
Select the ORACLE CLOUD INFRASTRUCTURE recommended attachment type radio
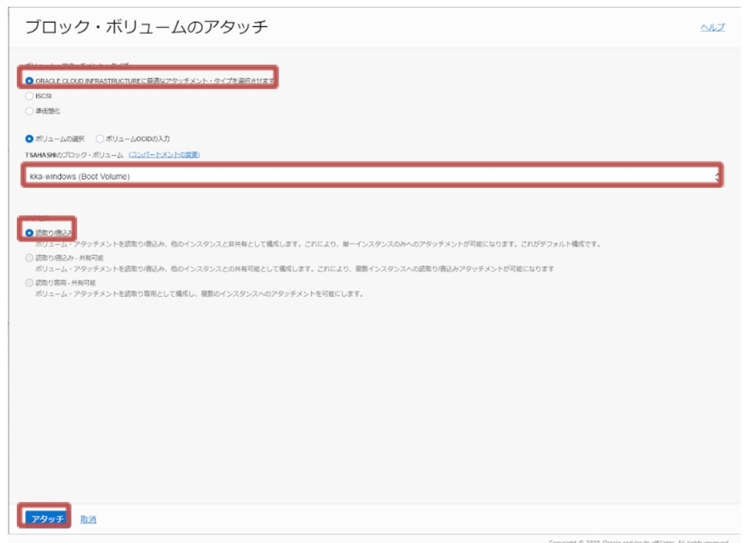pyautogui.click(x=29, y=80)
